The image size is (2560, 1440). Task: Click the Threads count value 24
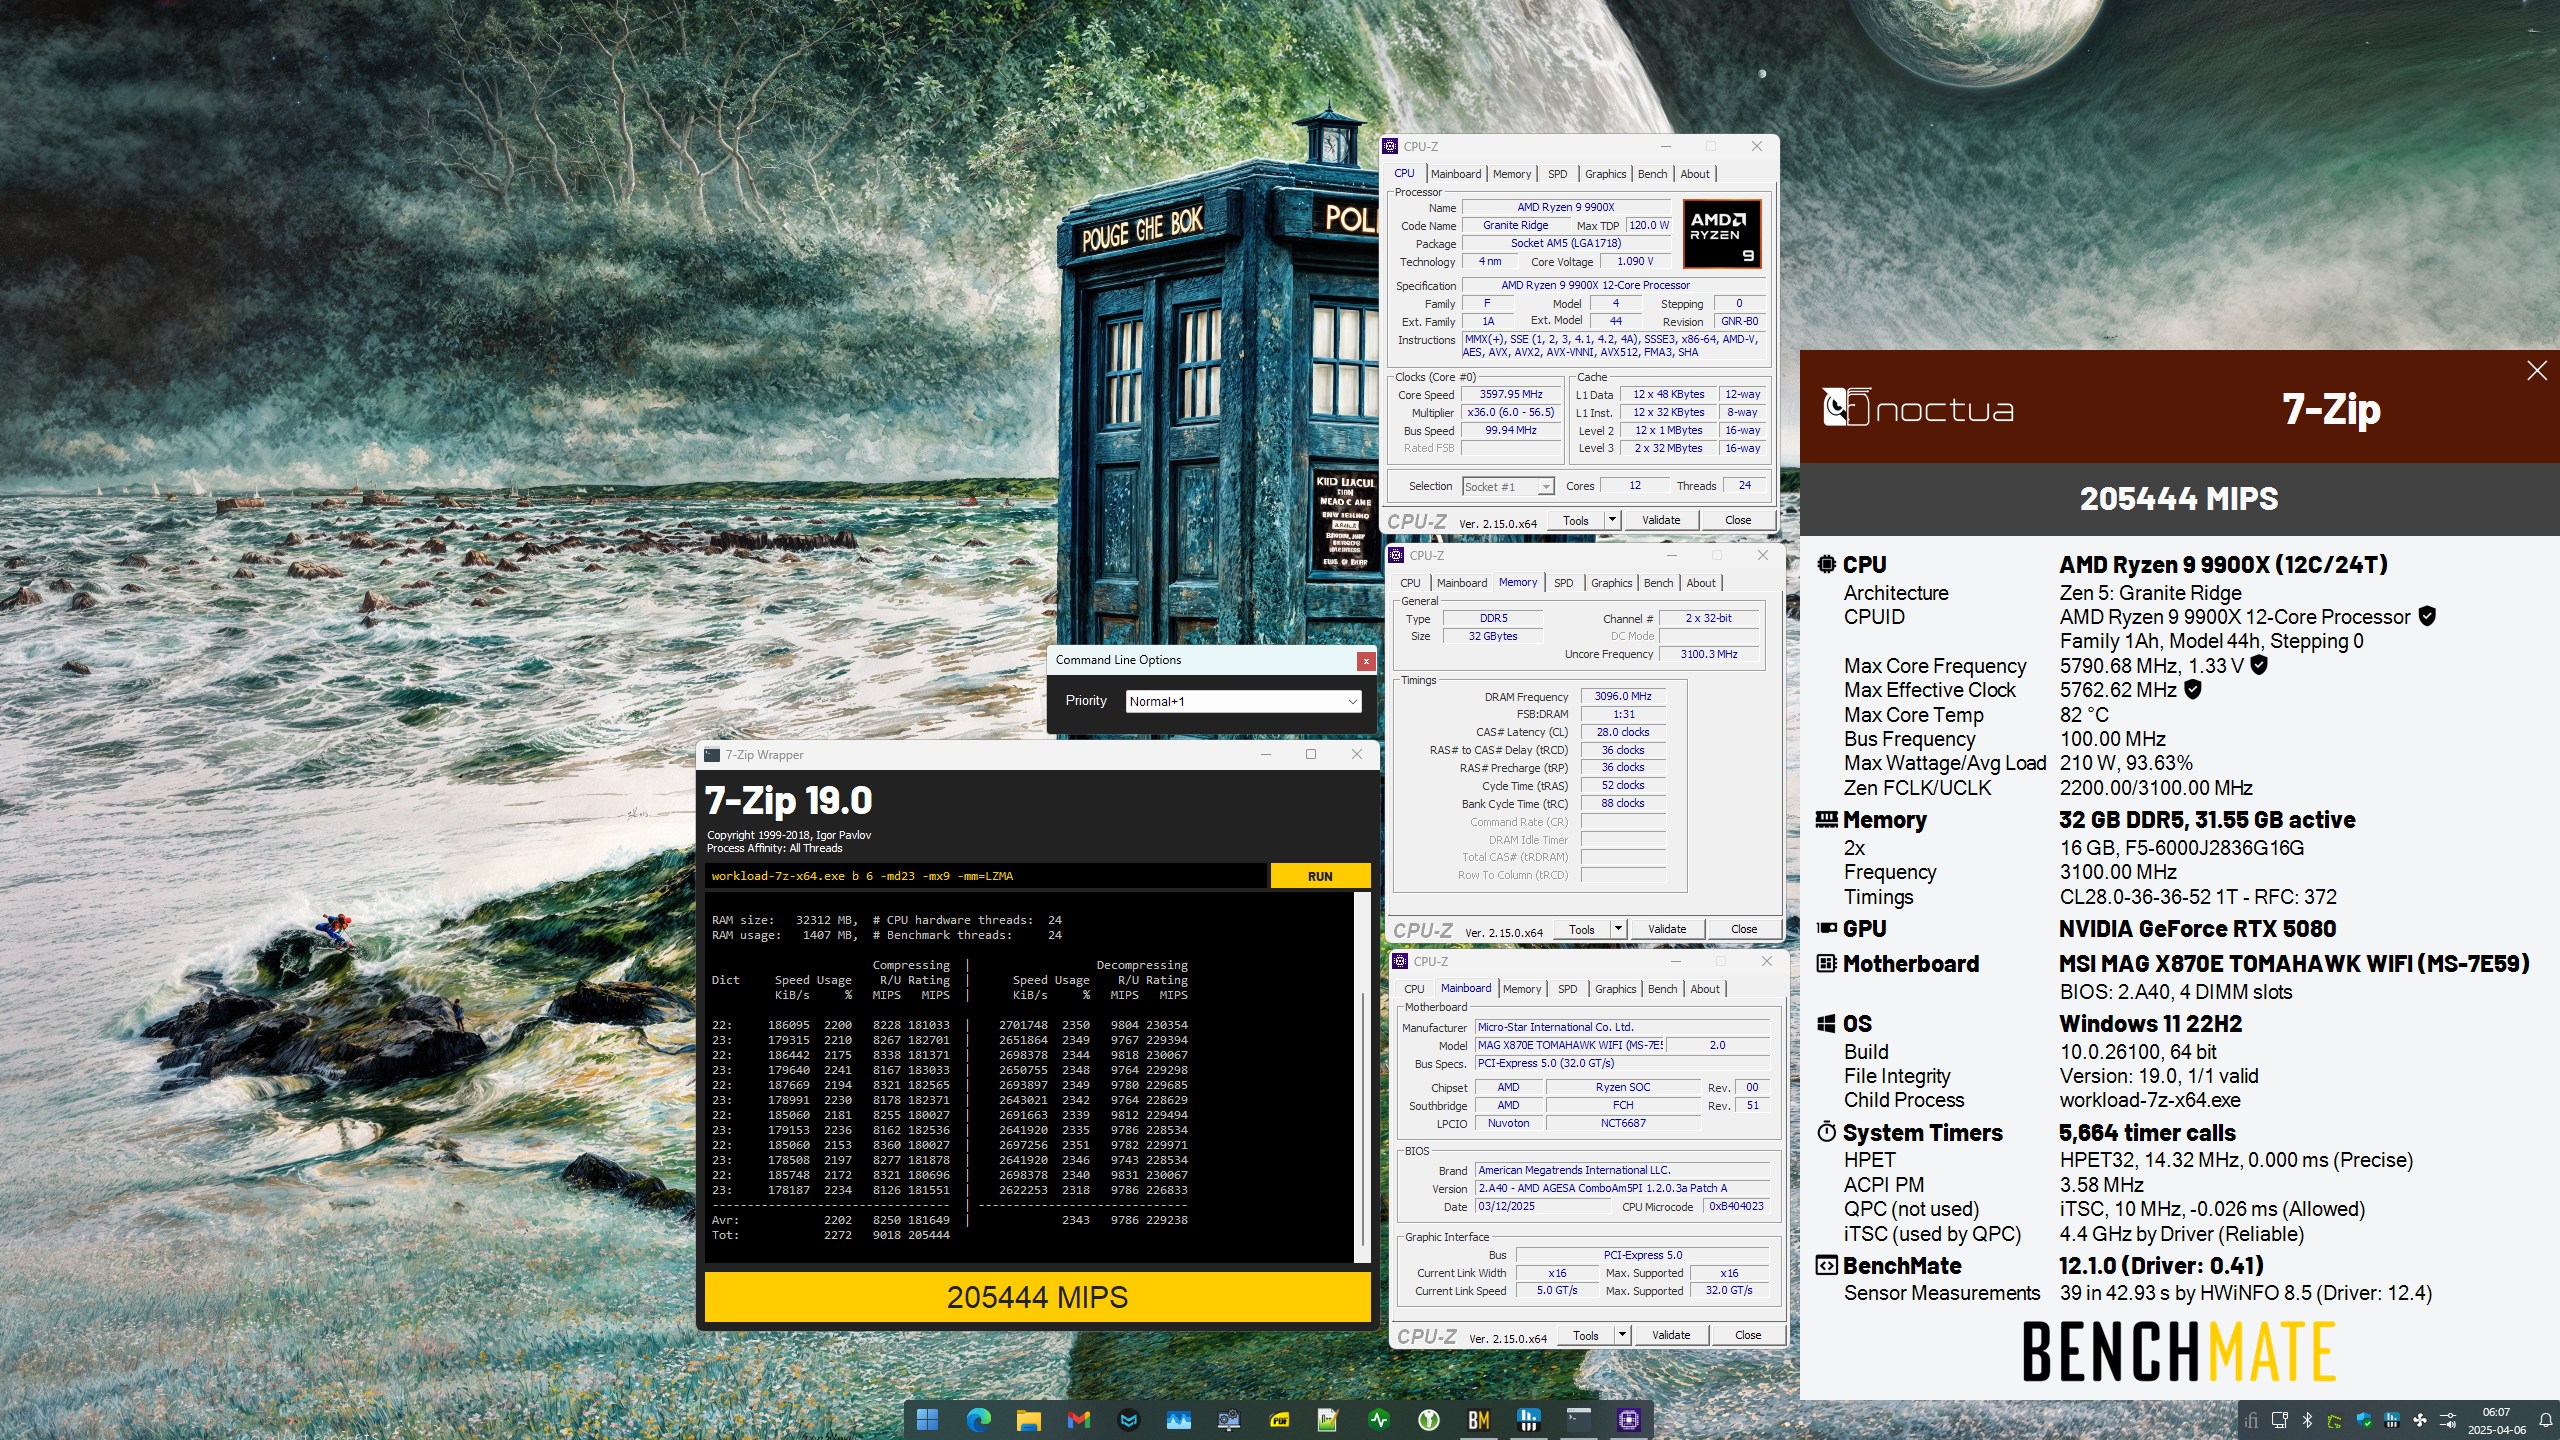[1744, 486]
